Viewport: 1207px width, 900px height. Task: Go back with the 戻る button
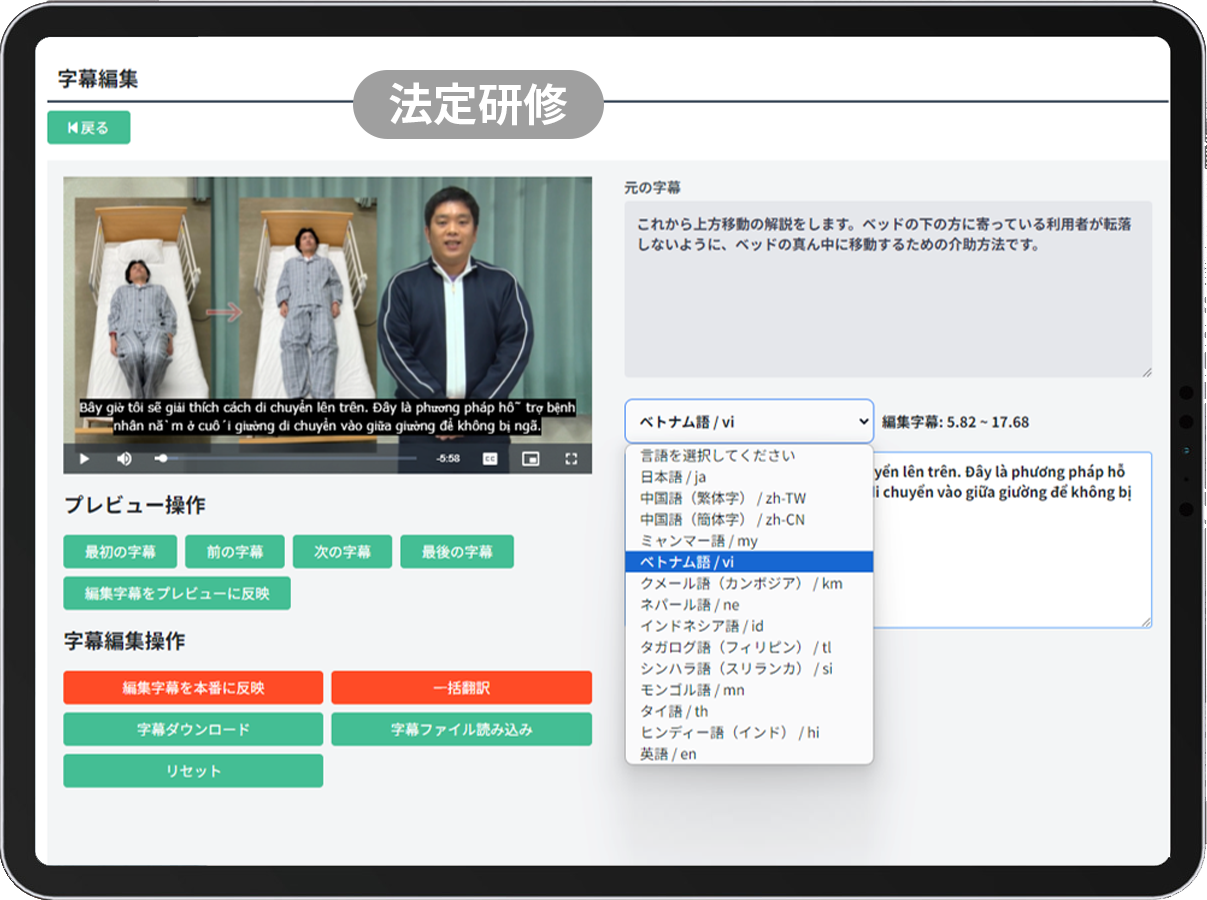89,127
